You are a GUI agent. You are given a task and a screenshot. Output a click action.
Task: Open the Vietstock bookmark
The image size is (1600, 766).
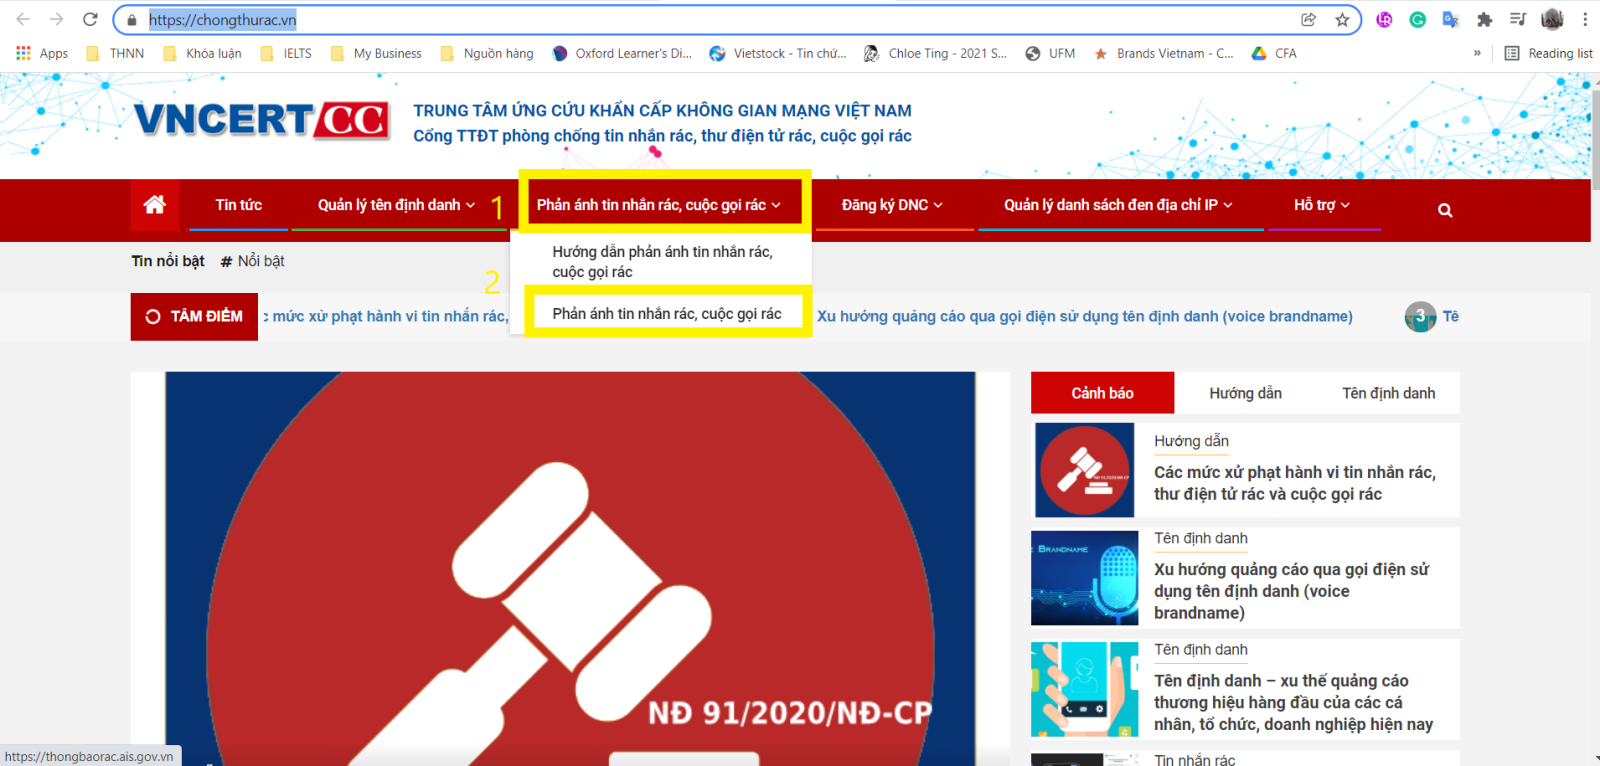click(x=778, y=53)
